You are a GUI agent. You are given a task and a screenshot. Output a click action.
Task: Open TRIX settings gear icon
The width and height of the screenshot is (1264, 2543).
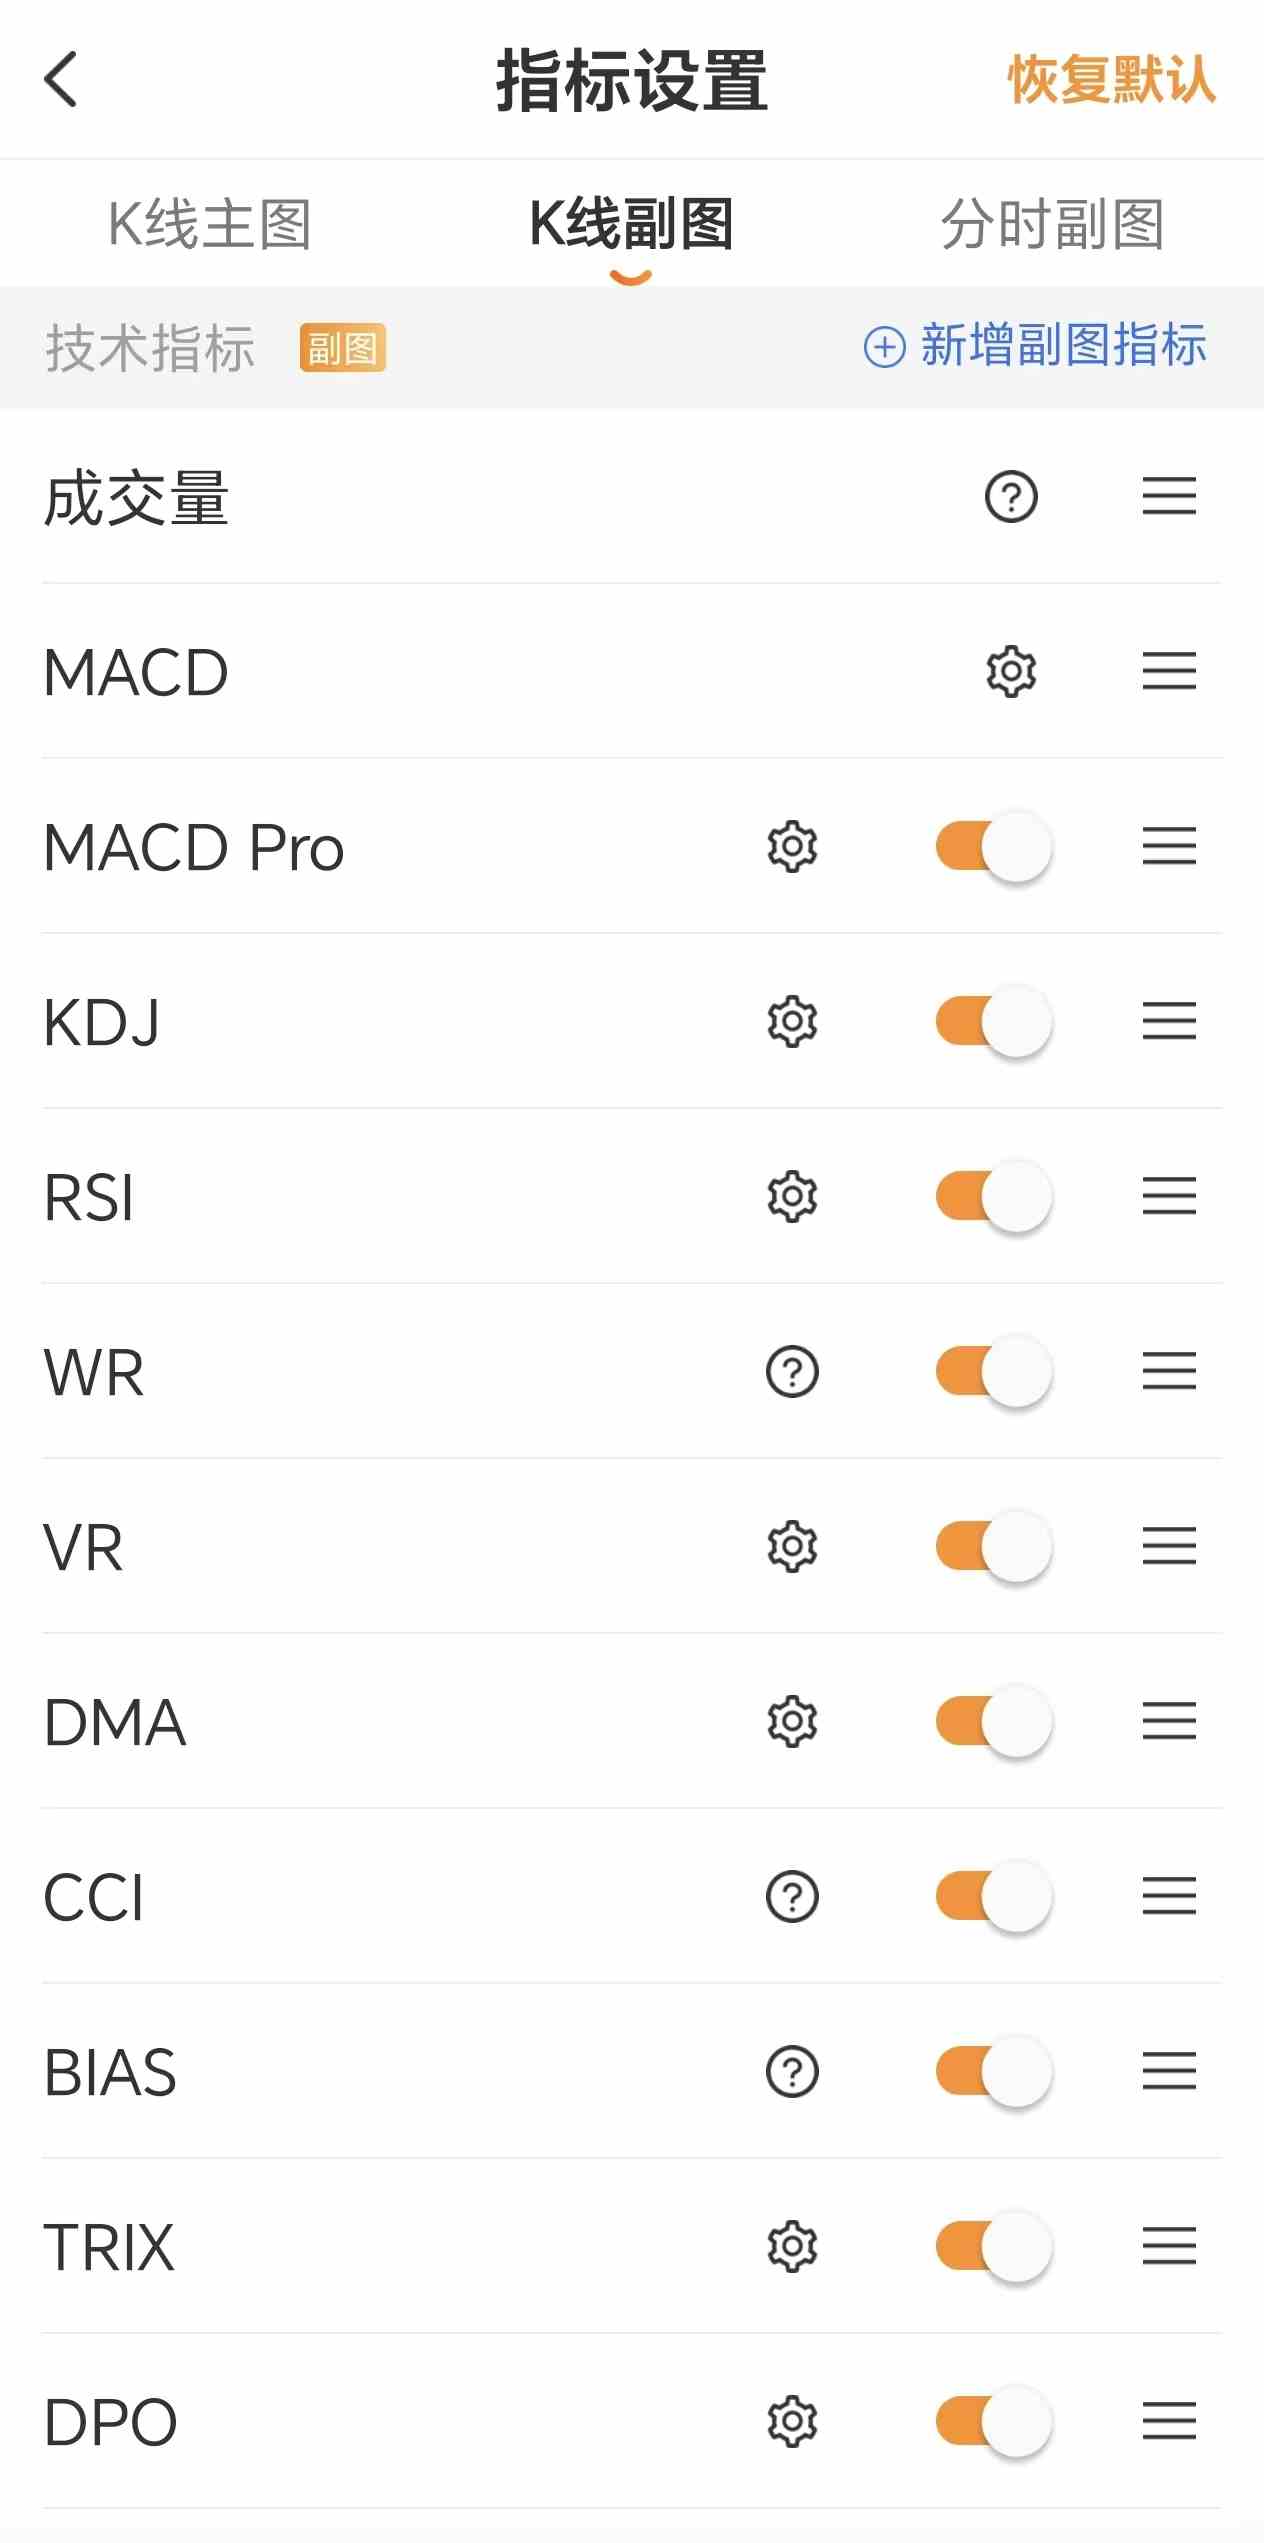pyautogui.click(x=792, y=2246)
